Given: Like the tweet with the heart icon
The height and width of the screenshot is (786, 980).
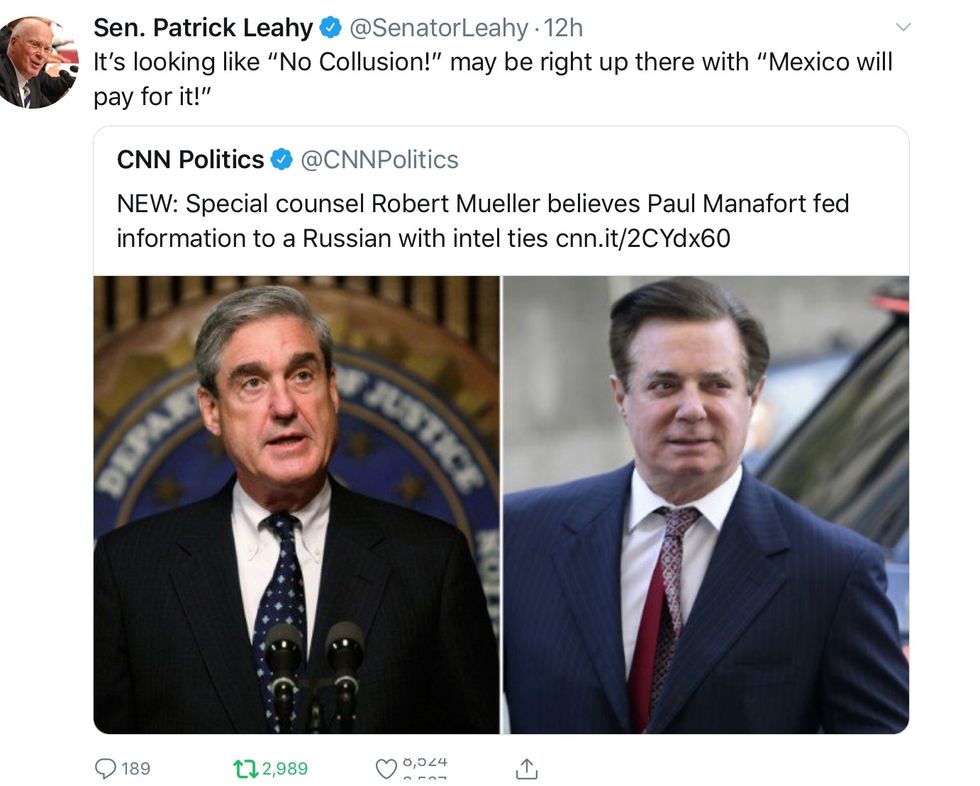Looking at the screenshot, I should (386, 769).
